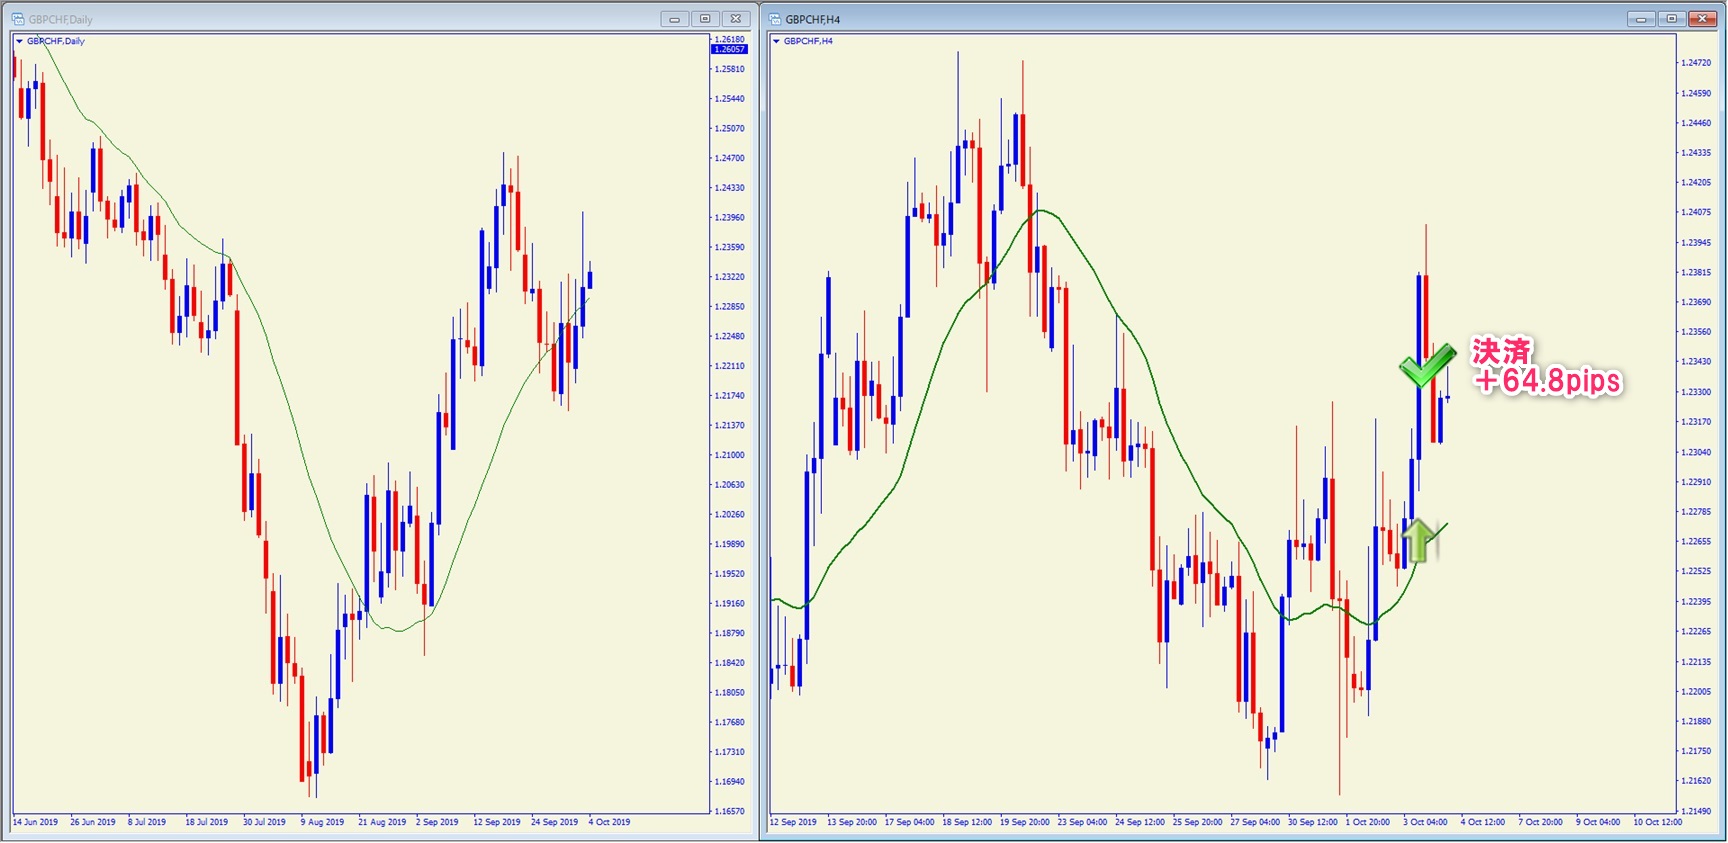Click the 1.23590 price label on Daily axis
This screenshot has height=843, width=1728.
pos(730,247)
